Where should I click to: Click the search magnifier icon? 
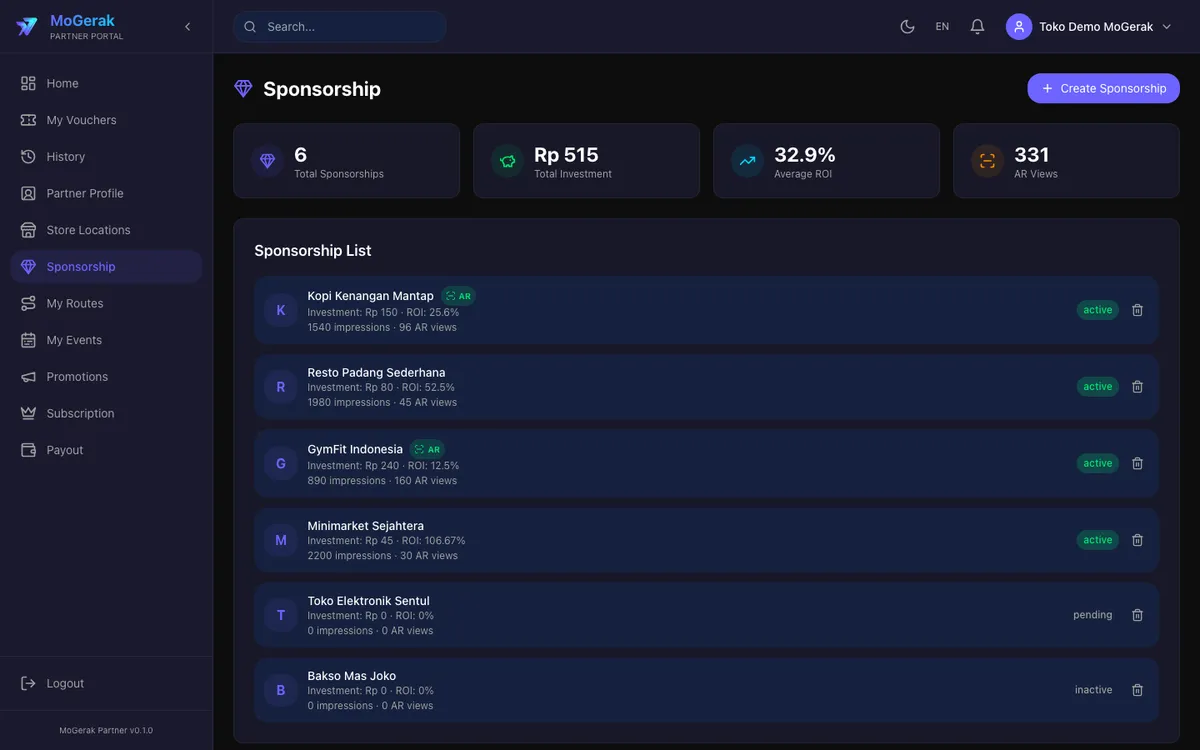(x=250, y=27)
